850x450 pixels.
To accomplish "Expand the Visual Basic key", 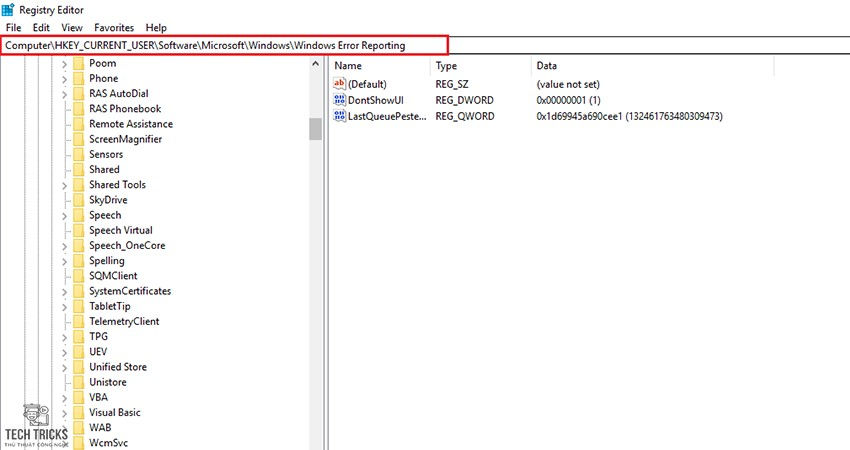I will click(x=65, y=413).
